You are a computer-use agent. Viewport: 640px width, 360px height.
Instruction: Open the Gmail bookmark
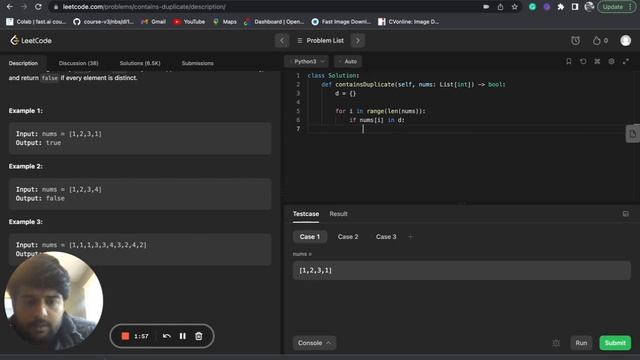click(x=153, y=22)
